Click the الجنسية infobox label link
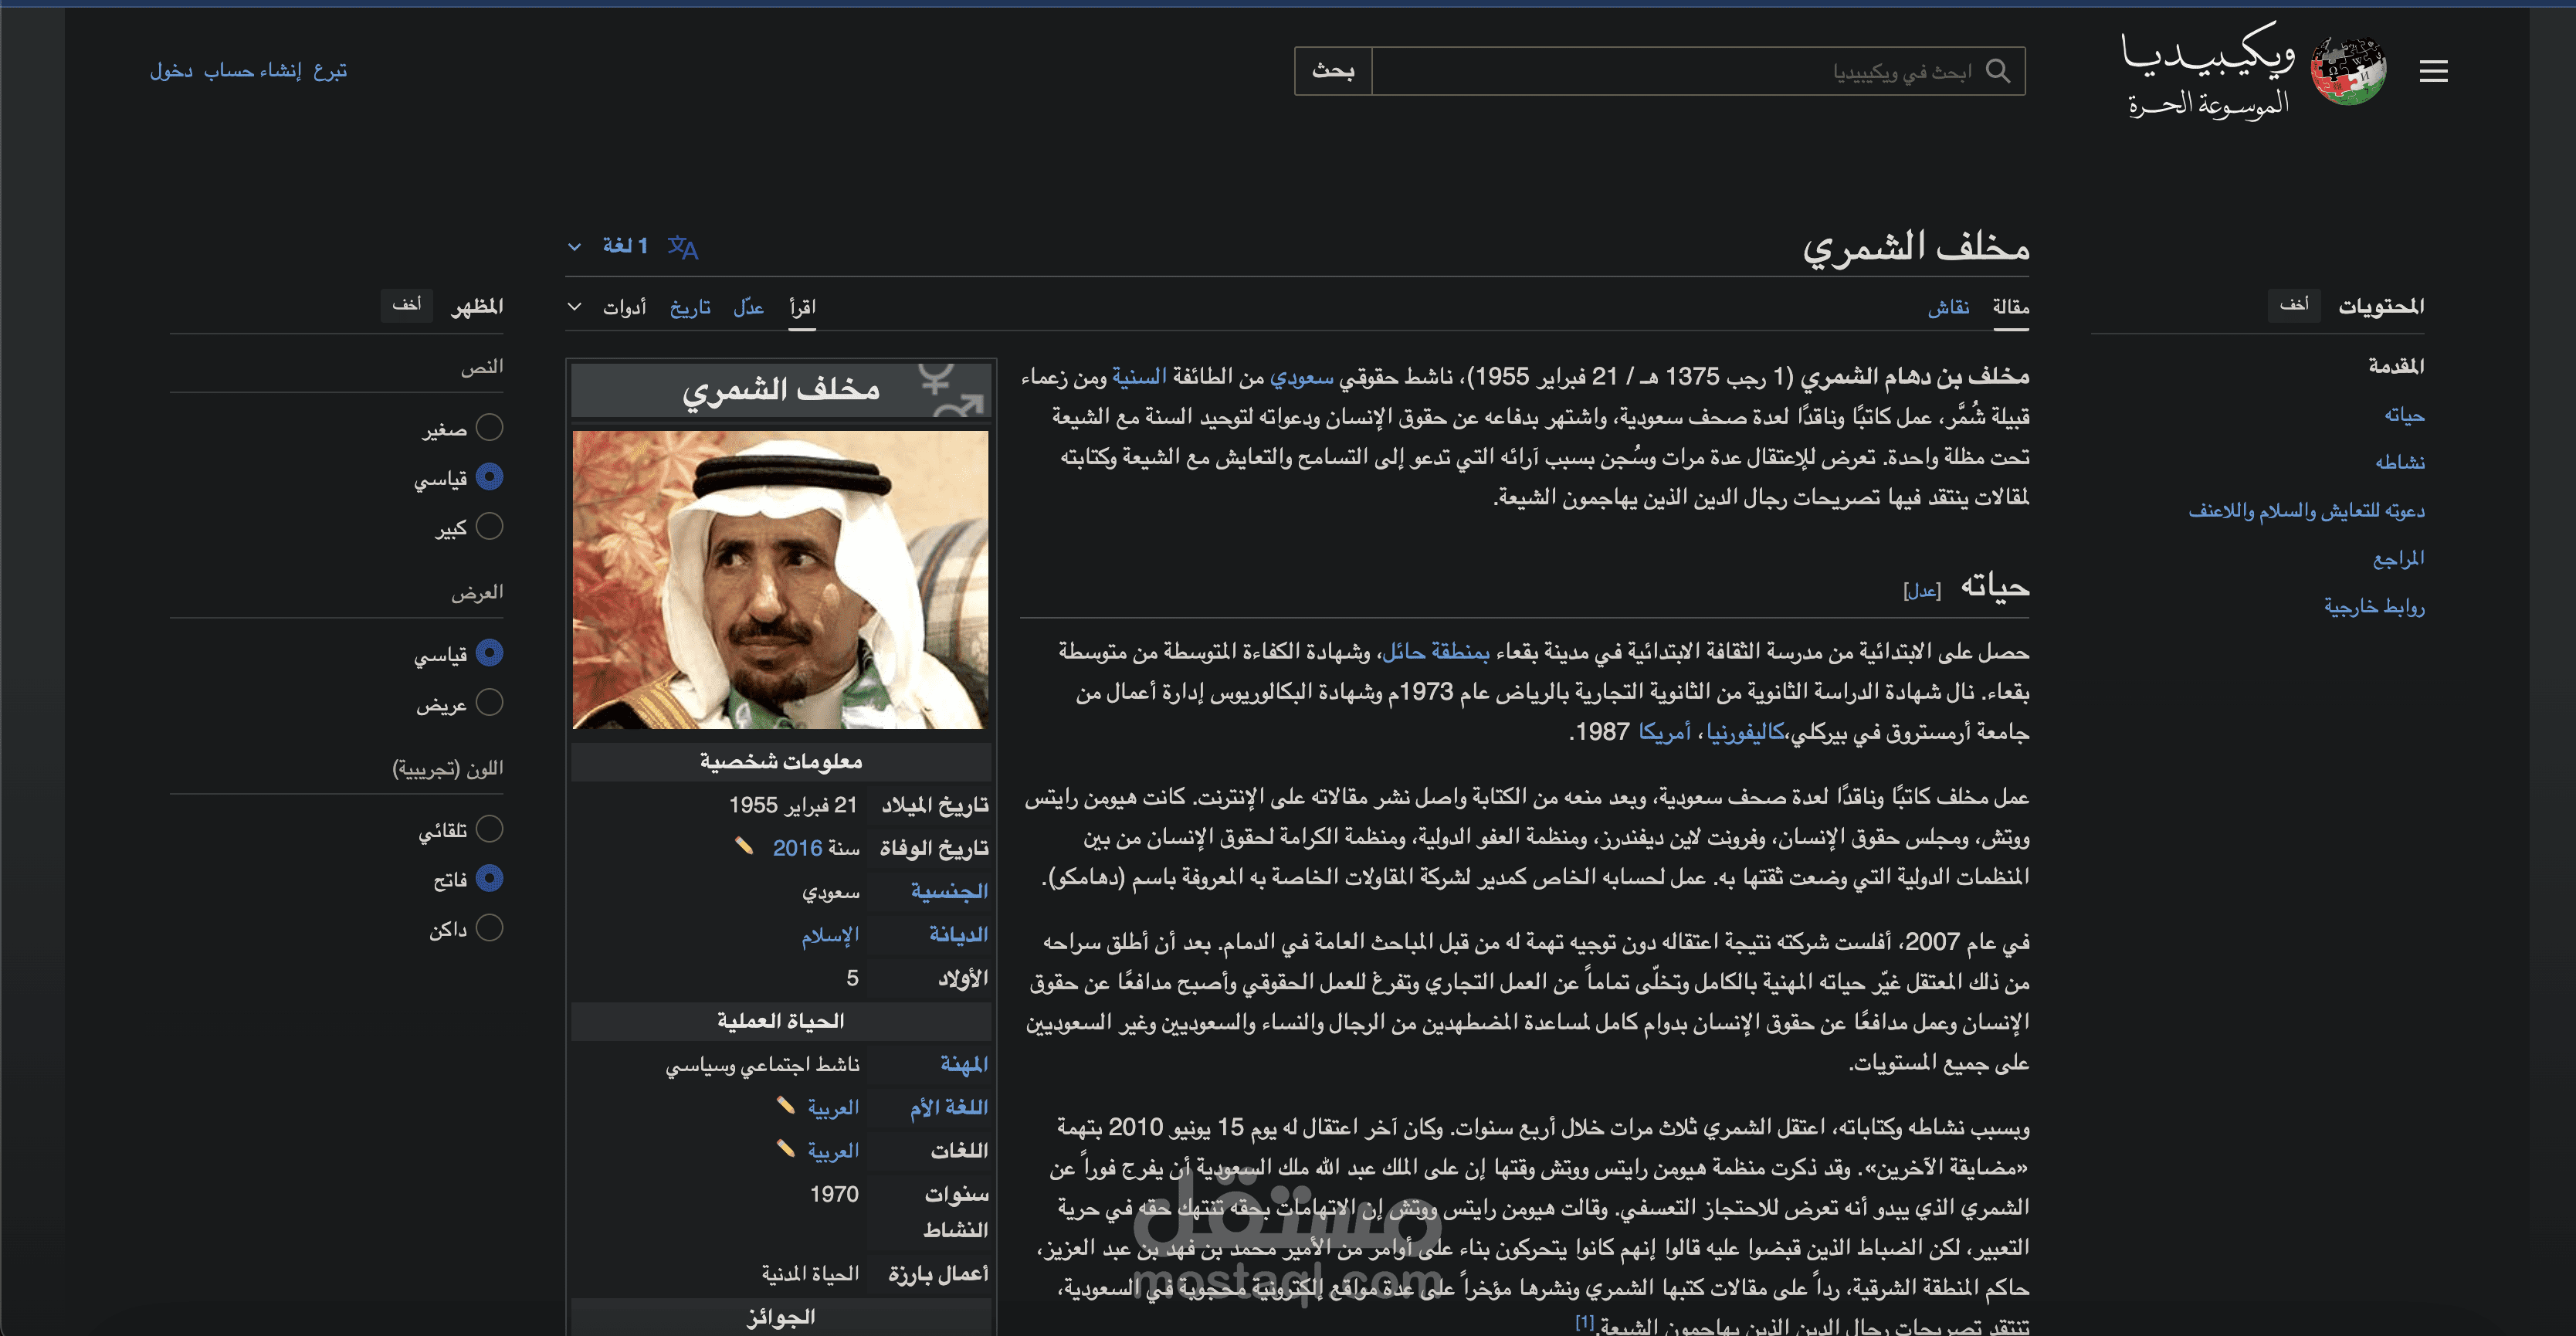2576x1336 pixels. click(x=948, y=891)
